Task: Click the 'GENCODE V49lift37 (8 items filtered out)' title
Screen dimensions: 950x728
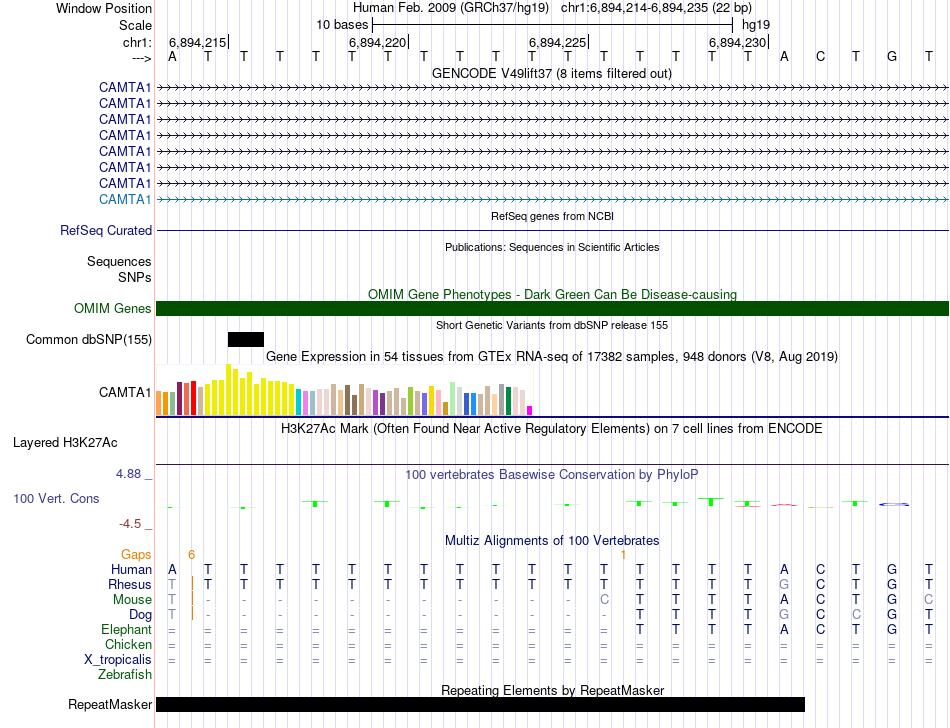Action: click(552, 73)
